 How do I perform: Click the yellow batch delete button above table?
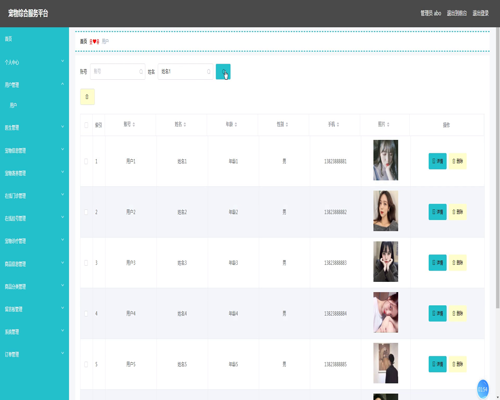point(87,97)
